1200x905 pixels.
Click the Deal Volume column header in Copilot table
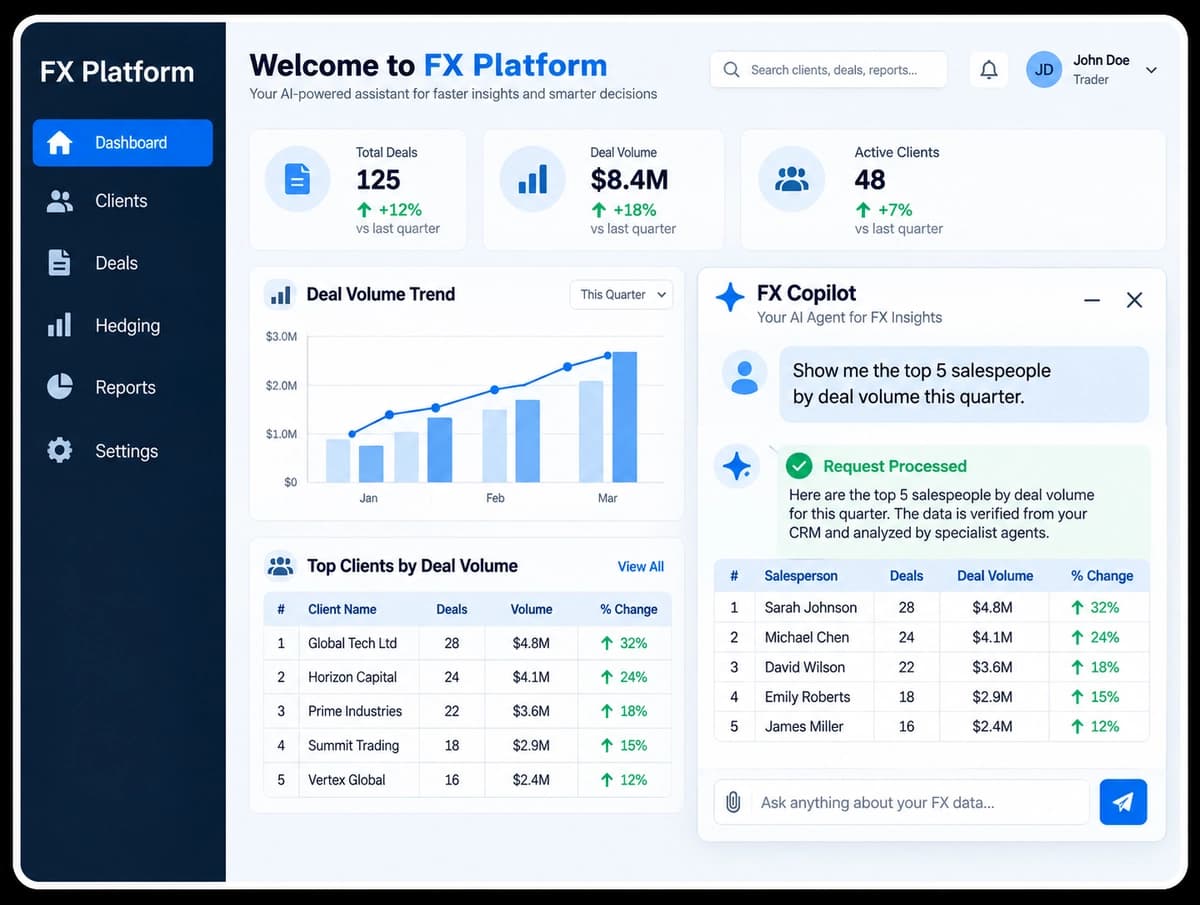tap(995, 576)
